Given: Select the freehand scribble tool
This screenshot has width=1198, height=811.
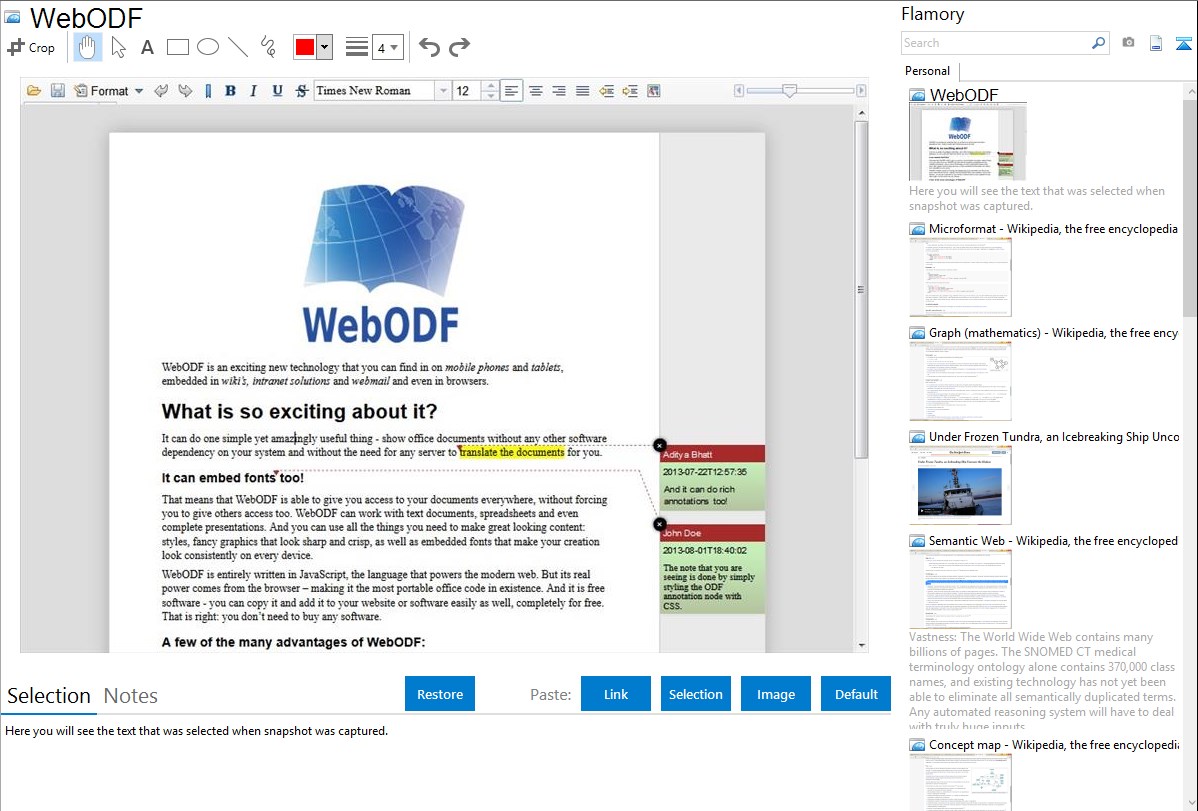Looking at the screenshot, I should pos(268,47).
